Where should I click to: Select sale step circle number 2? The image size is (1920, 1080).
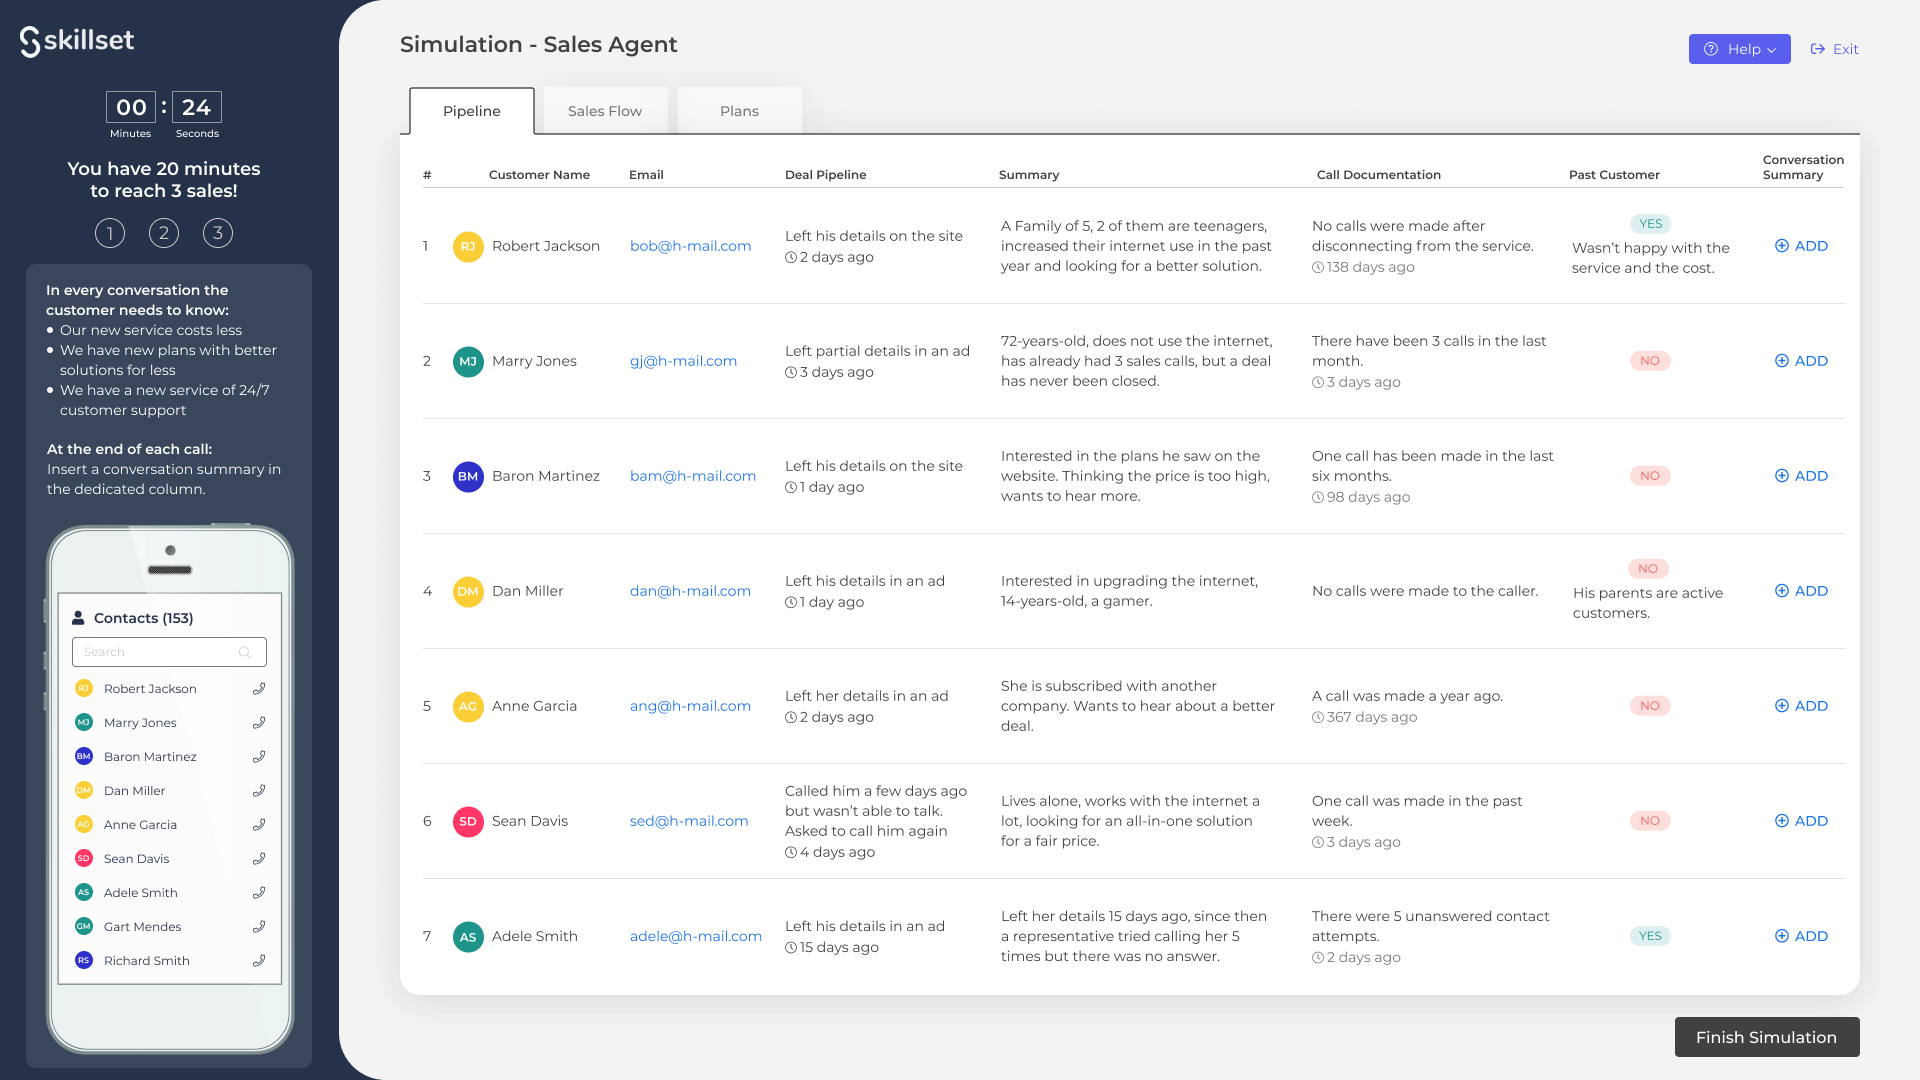click(x=164, y=233)
